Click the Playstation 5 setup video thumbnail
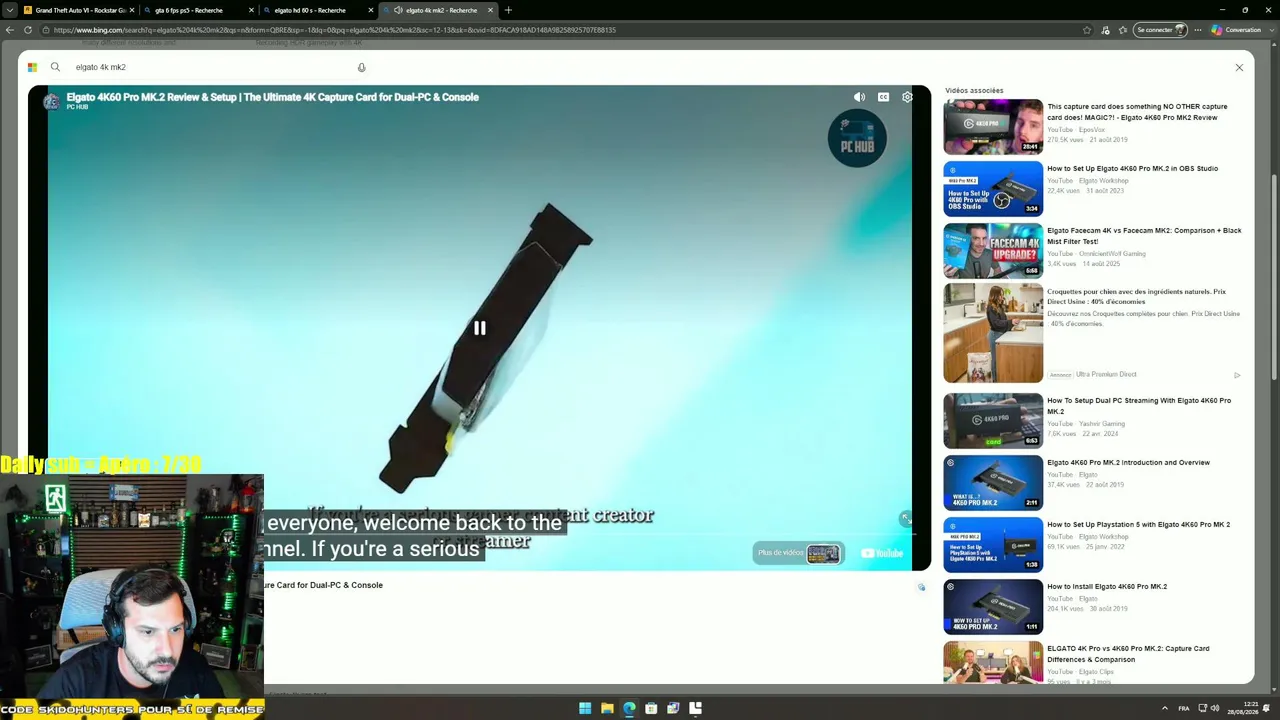Image resolution: width=1280 pixels, height=720 pixels. [x=993, y=545]
